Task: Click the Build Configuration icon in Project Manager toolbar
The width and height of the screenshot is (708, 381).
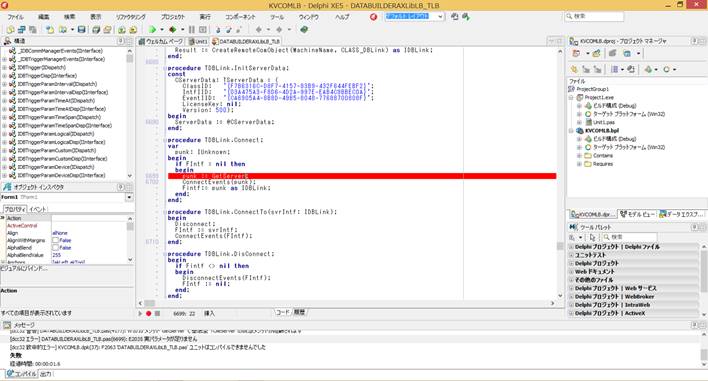Action: point(648,70)
